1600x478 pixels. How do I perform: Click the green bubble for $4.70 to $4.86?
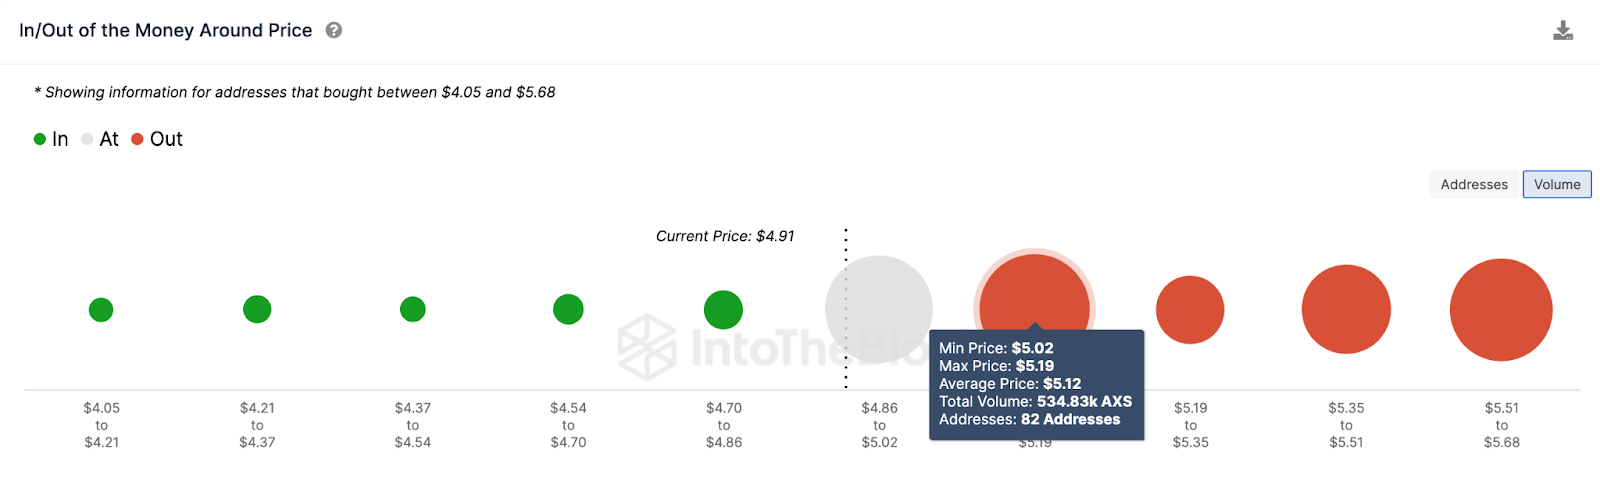[723, 310]
